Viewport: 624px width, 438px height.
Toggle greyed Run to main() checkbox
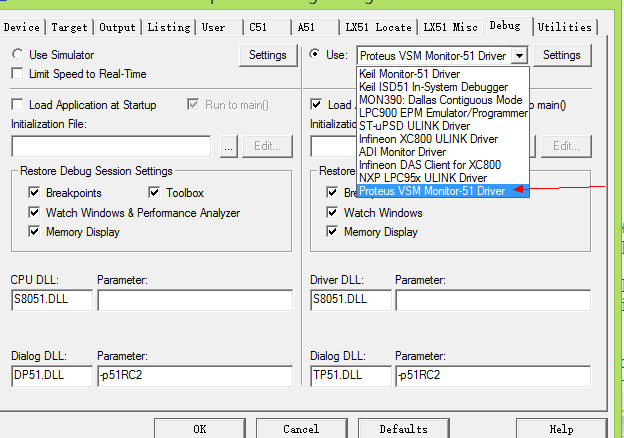[193, 105]
